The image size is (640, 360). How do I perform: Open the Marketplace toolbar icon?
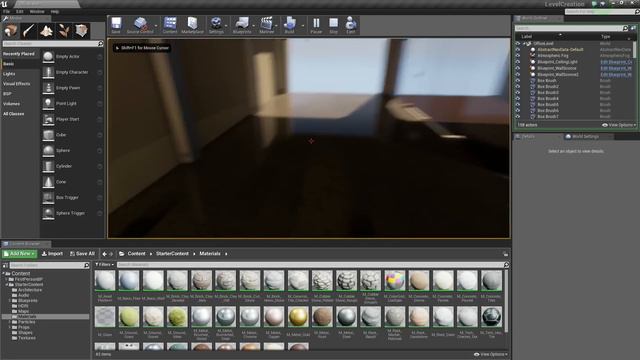[x=192, y=25]
